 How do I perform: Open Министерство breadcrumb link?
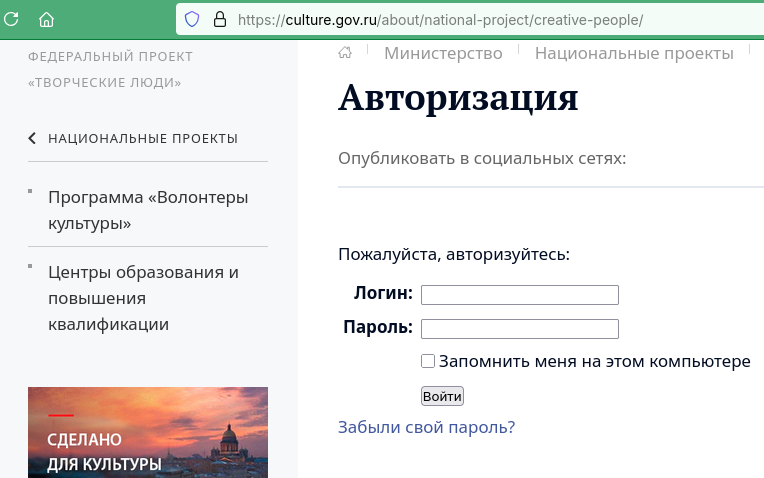[443, 53]
